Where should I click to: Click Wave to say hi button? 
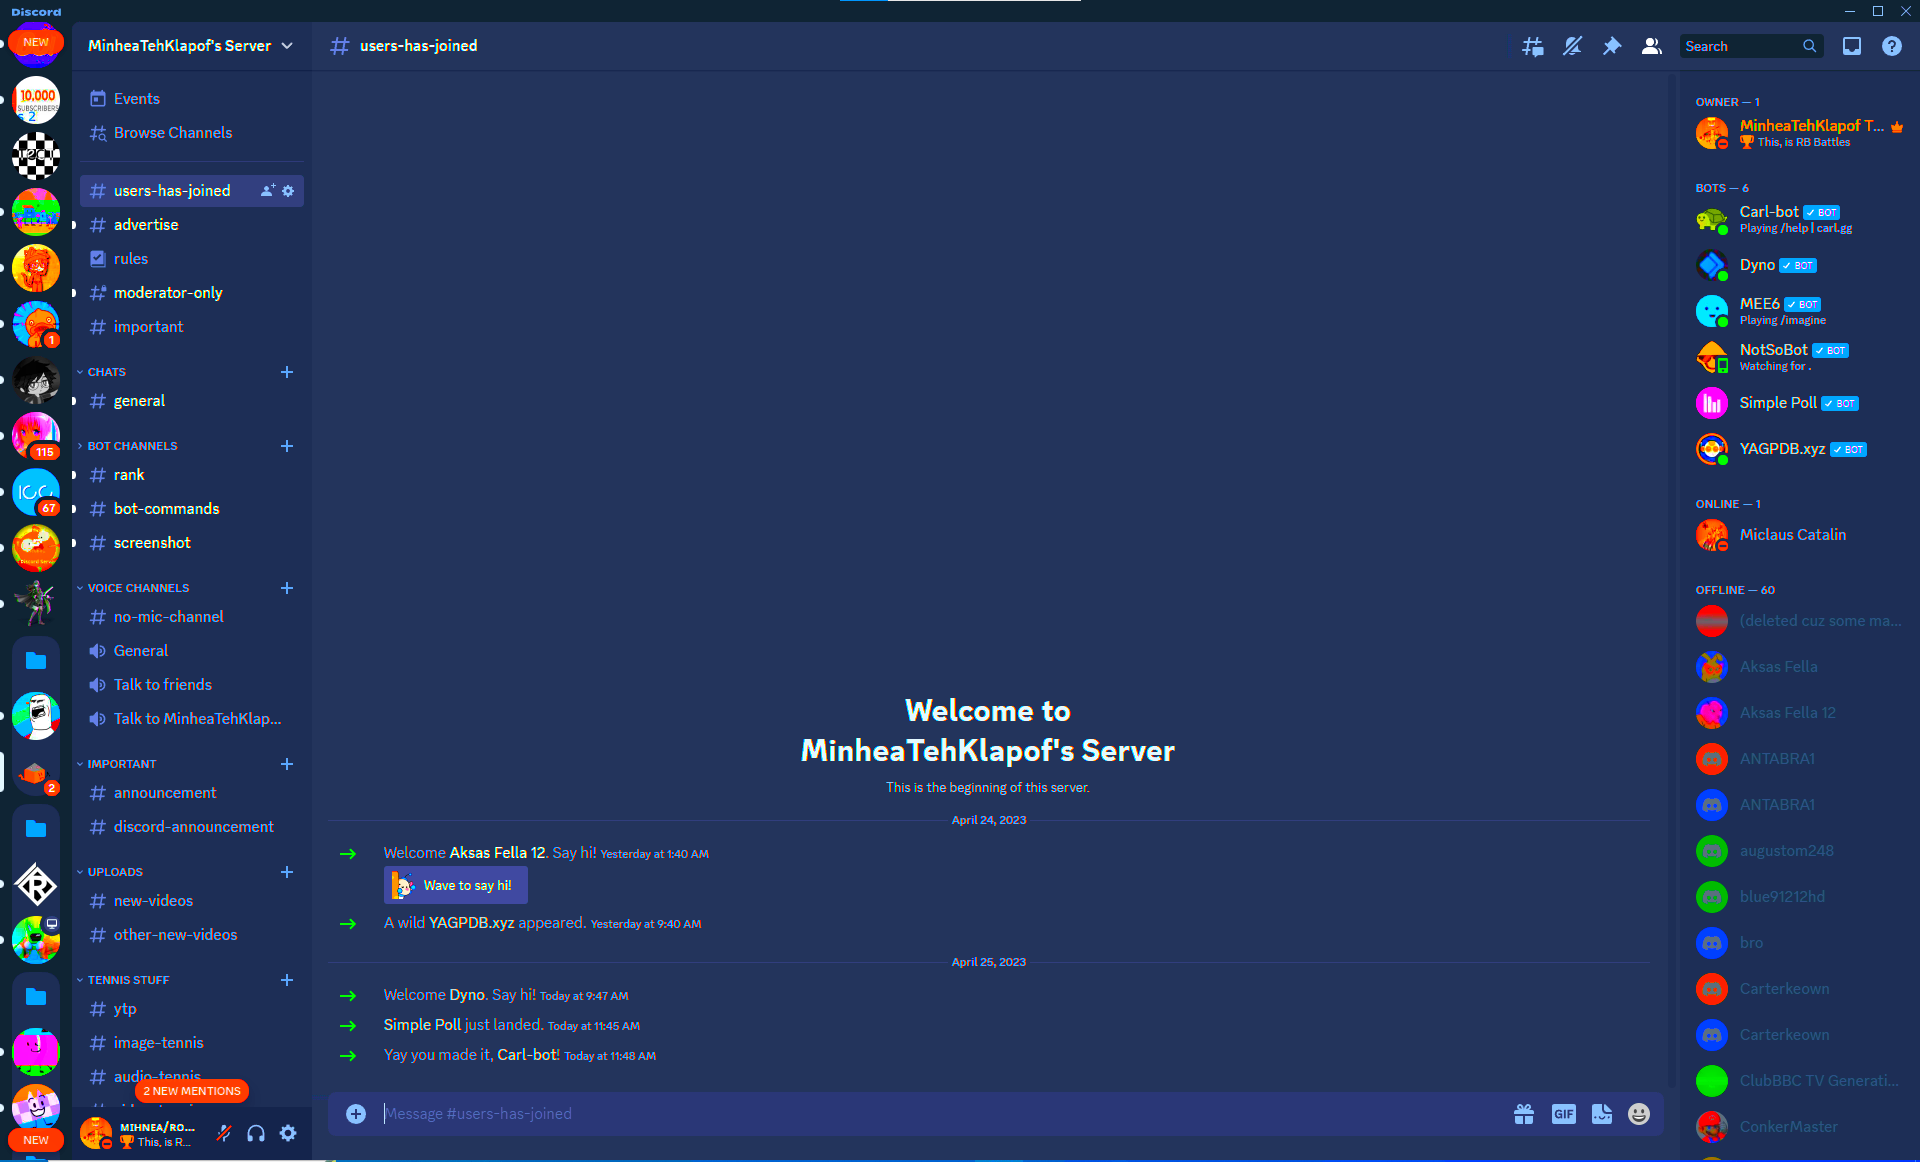456,885
